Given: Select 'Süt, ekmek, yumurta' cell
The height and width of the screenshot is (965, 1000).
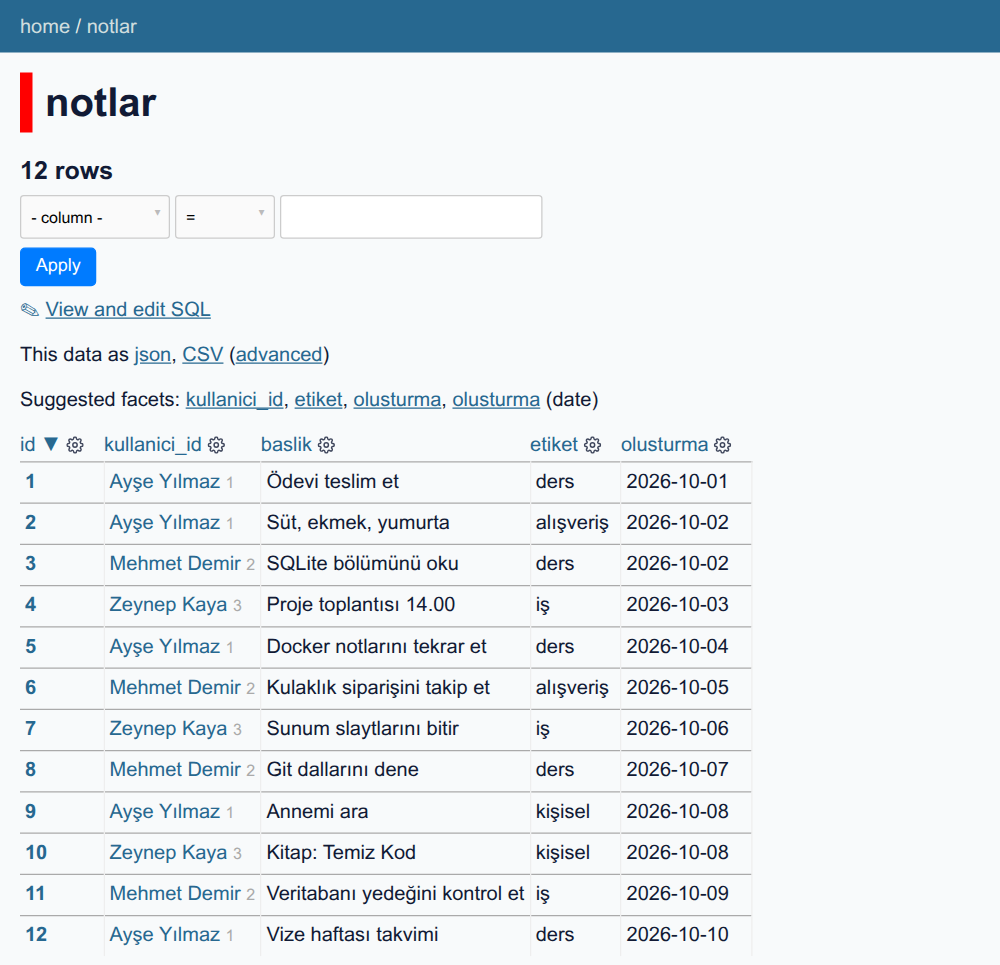Looking at the screenshot, I should coord(395,522).
